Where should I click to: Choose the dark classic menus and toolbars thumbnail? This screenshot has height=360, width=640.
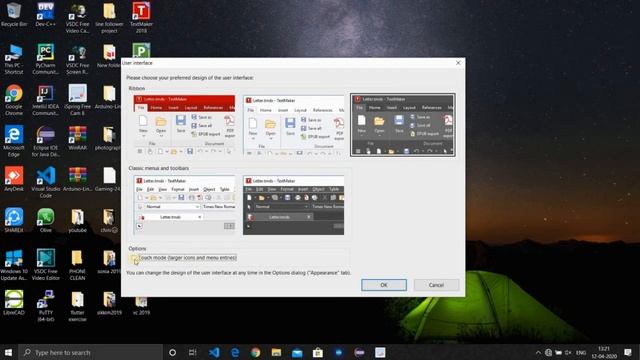point(293,205)
